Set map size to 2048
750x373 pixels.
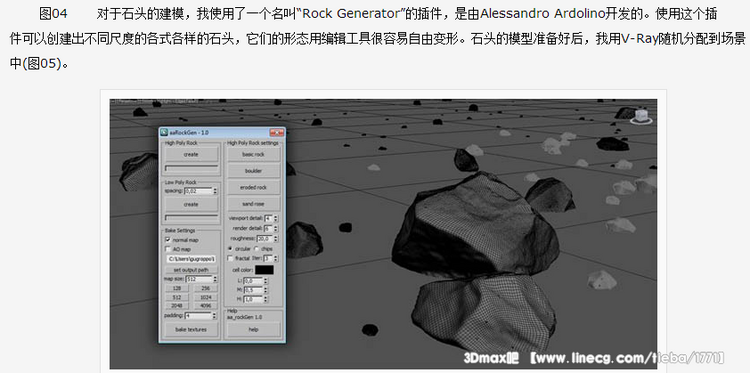coord(177,306)
